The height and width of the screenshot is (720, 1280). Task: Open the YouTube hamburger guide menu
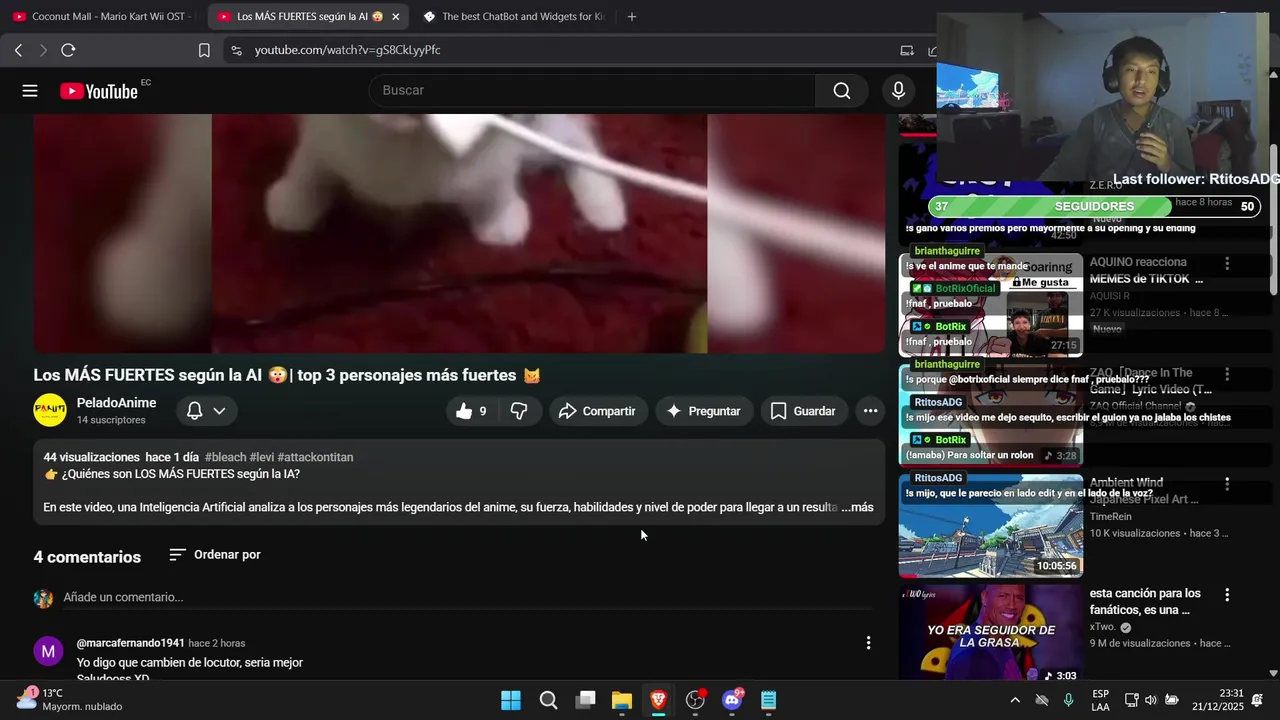pyautogui.click(x=30, y=91)
